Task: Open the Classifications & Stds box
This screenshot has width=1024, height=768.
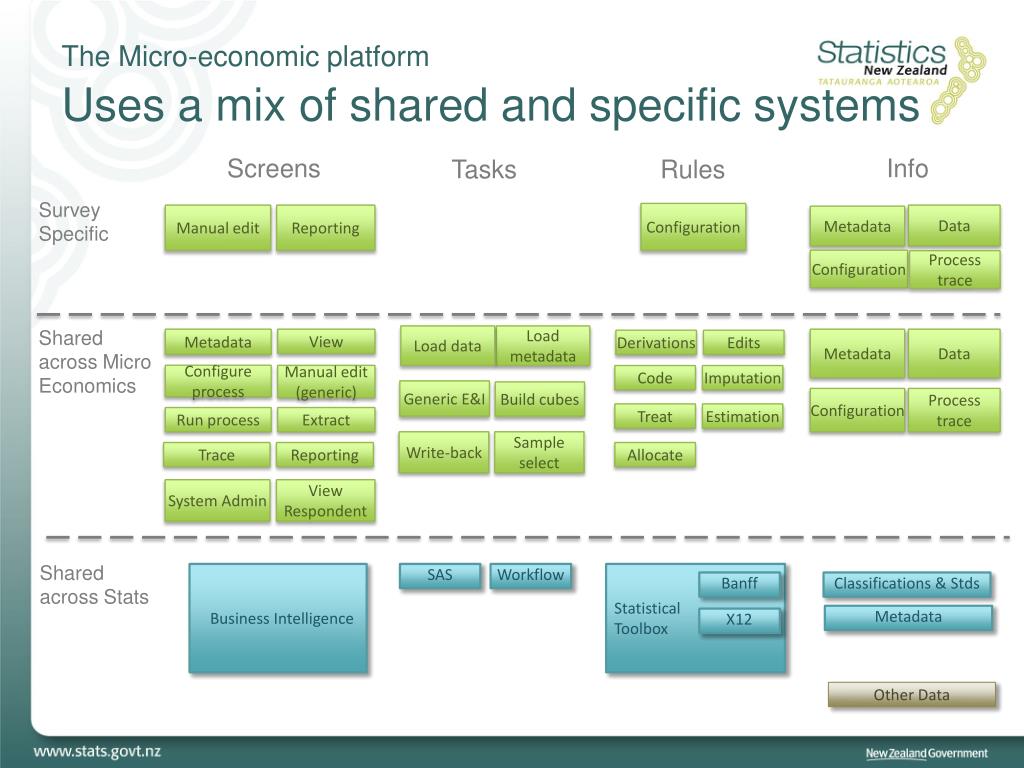Action: [x=907, y=584]
